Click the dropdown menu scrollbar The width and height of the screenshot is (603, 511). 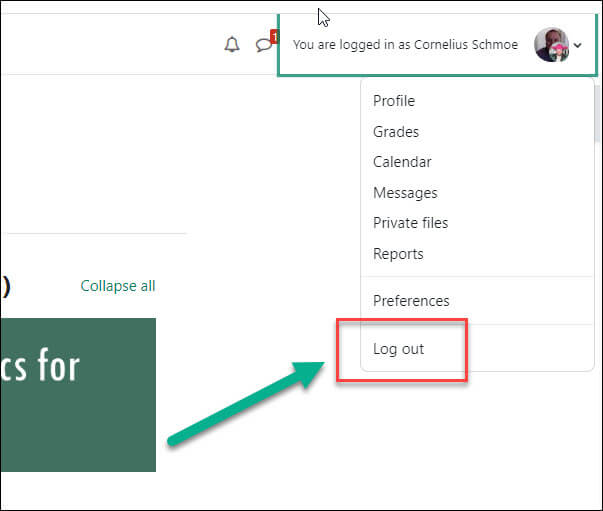597,113
